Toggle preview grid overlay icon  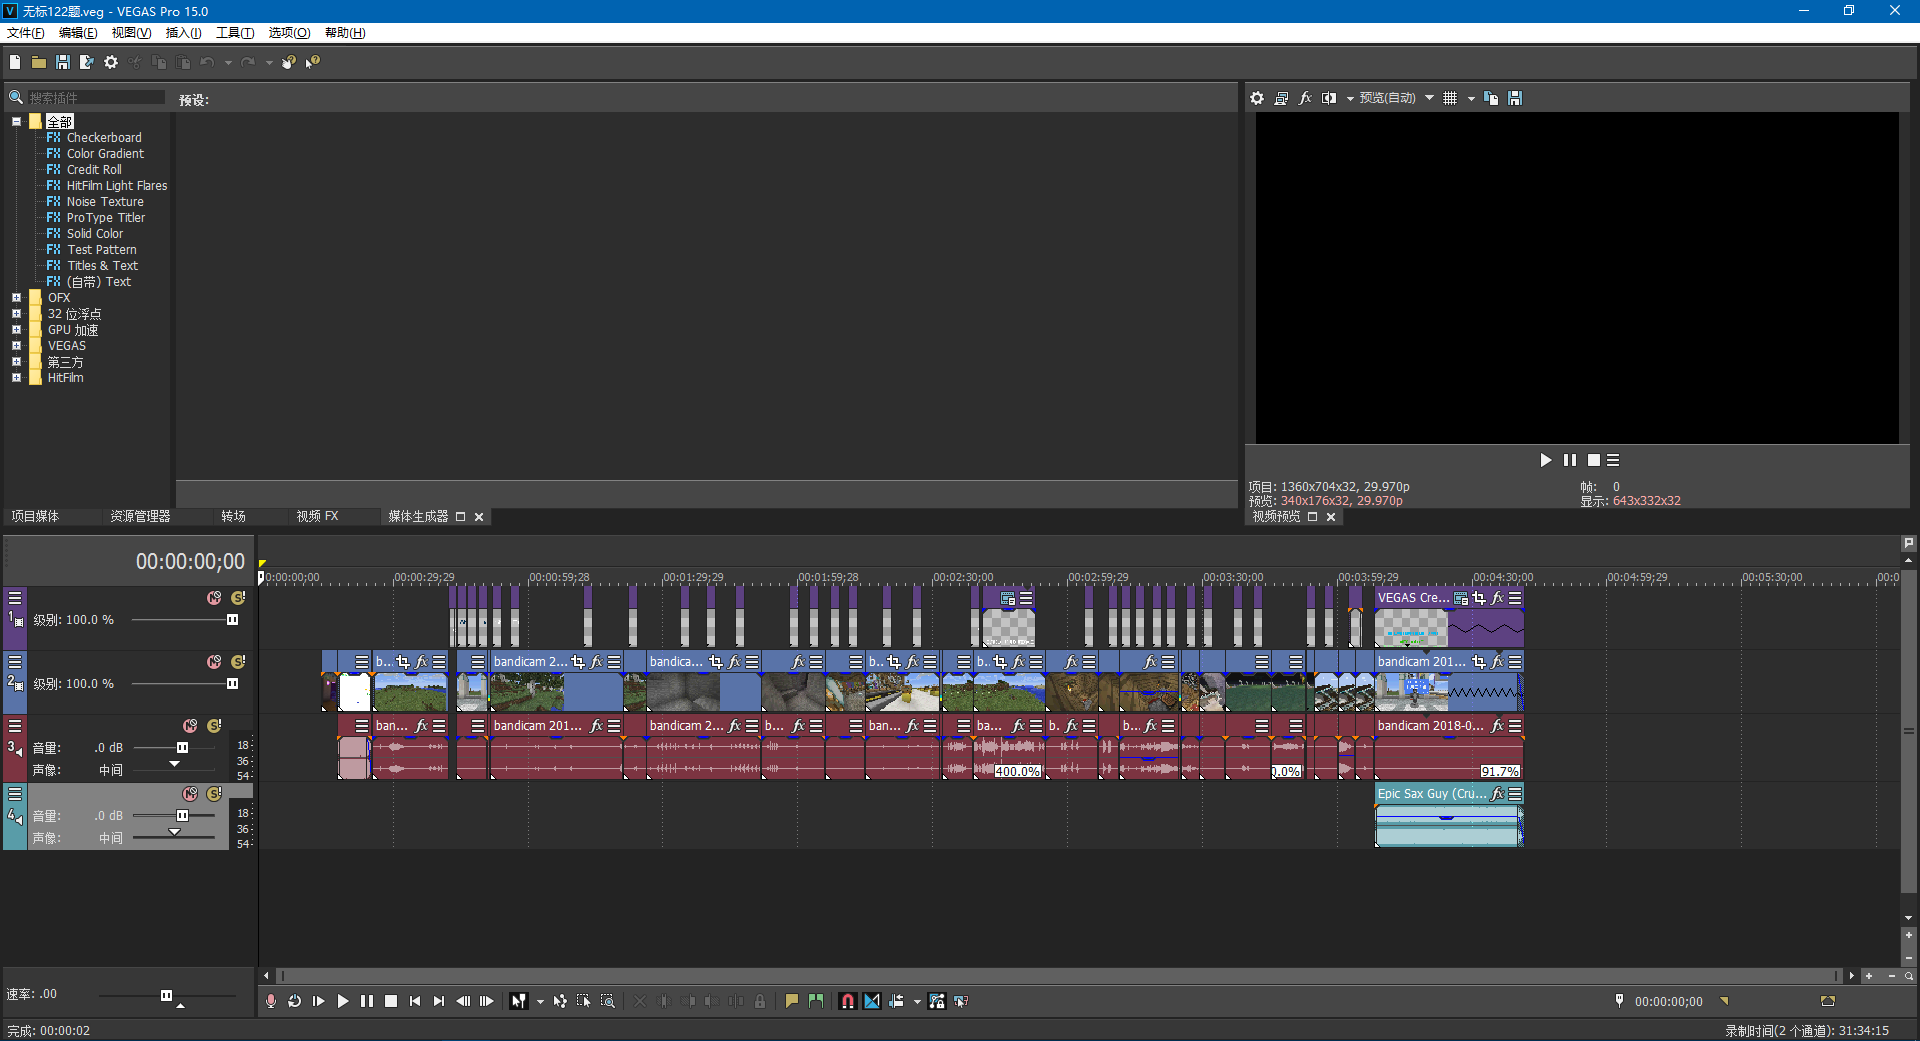[x=1450, y=98]
